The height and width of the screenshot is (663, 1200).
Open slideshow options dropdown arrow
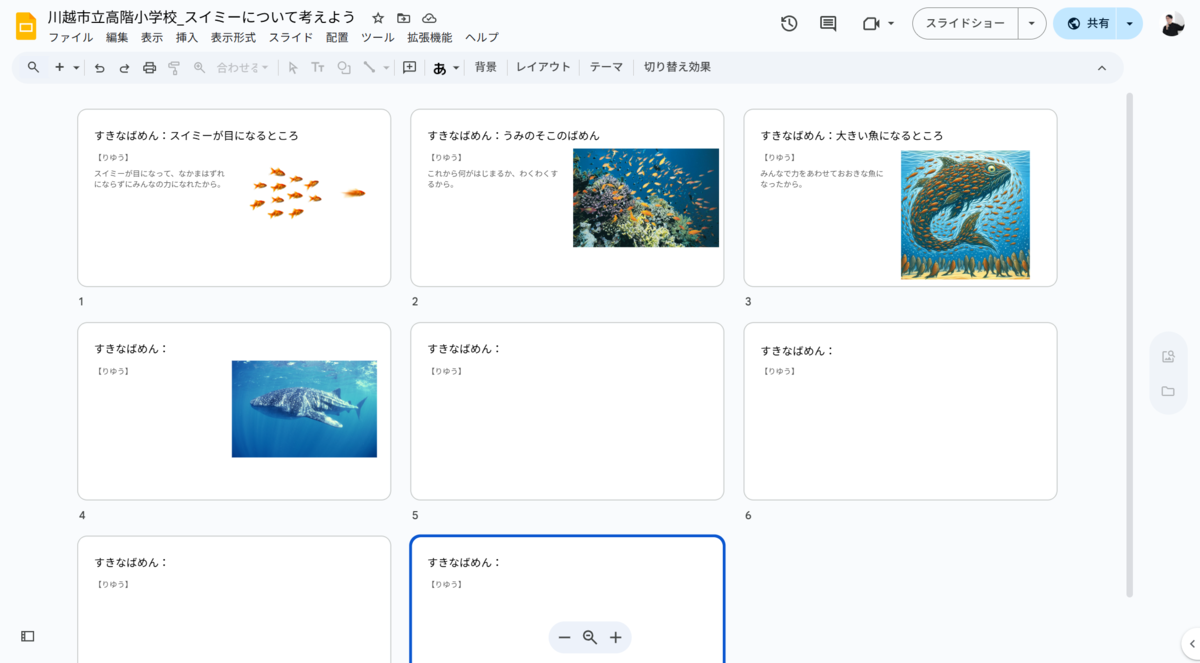1032,23
